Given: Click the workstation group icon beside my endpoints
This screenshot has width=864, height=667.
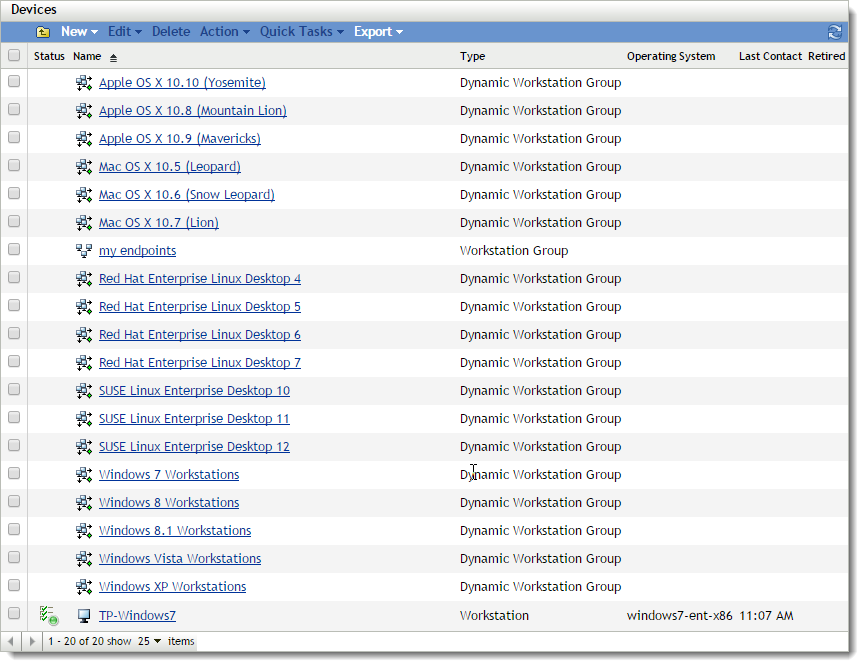Looking at the screenshot, I should [83, 250].
